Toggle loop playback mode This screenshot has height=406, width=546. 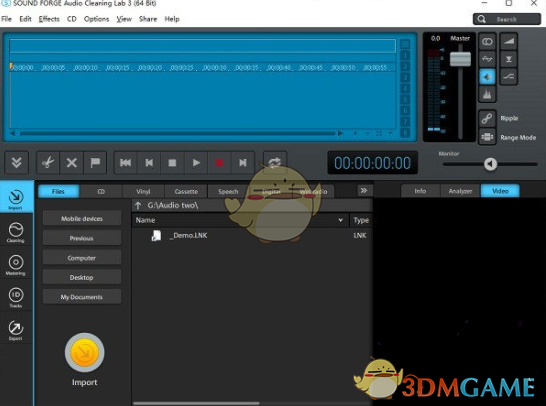275,163
